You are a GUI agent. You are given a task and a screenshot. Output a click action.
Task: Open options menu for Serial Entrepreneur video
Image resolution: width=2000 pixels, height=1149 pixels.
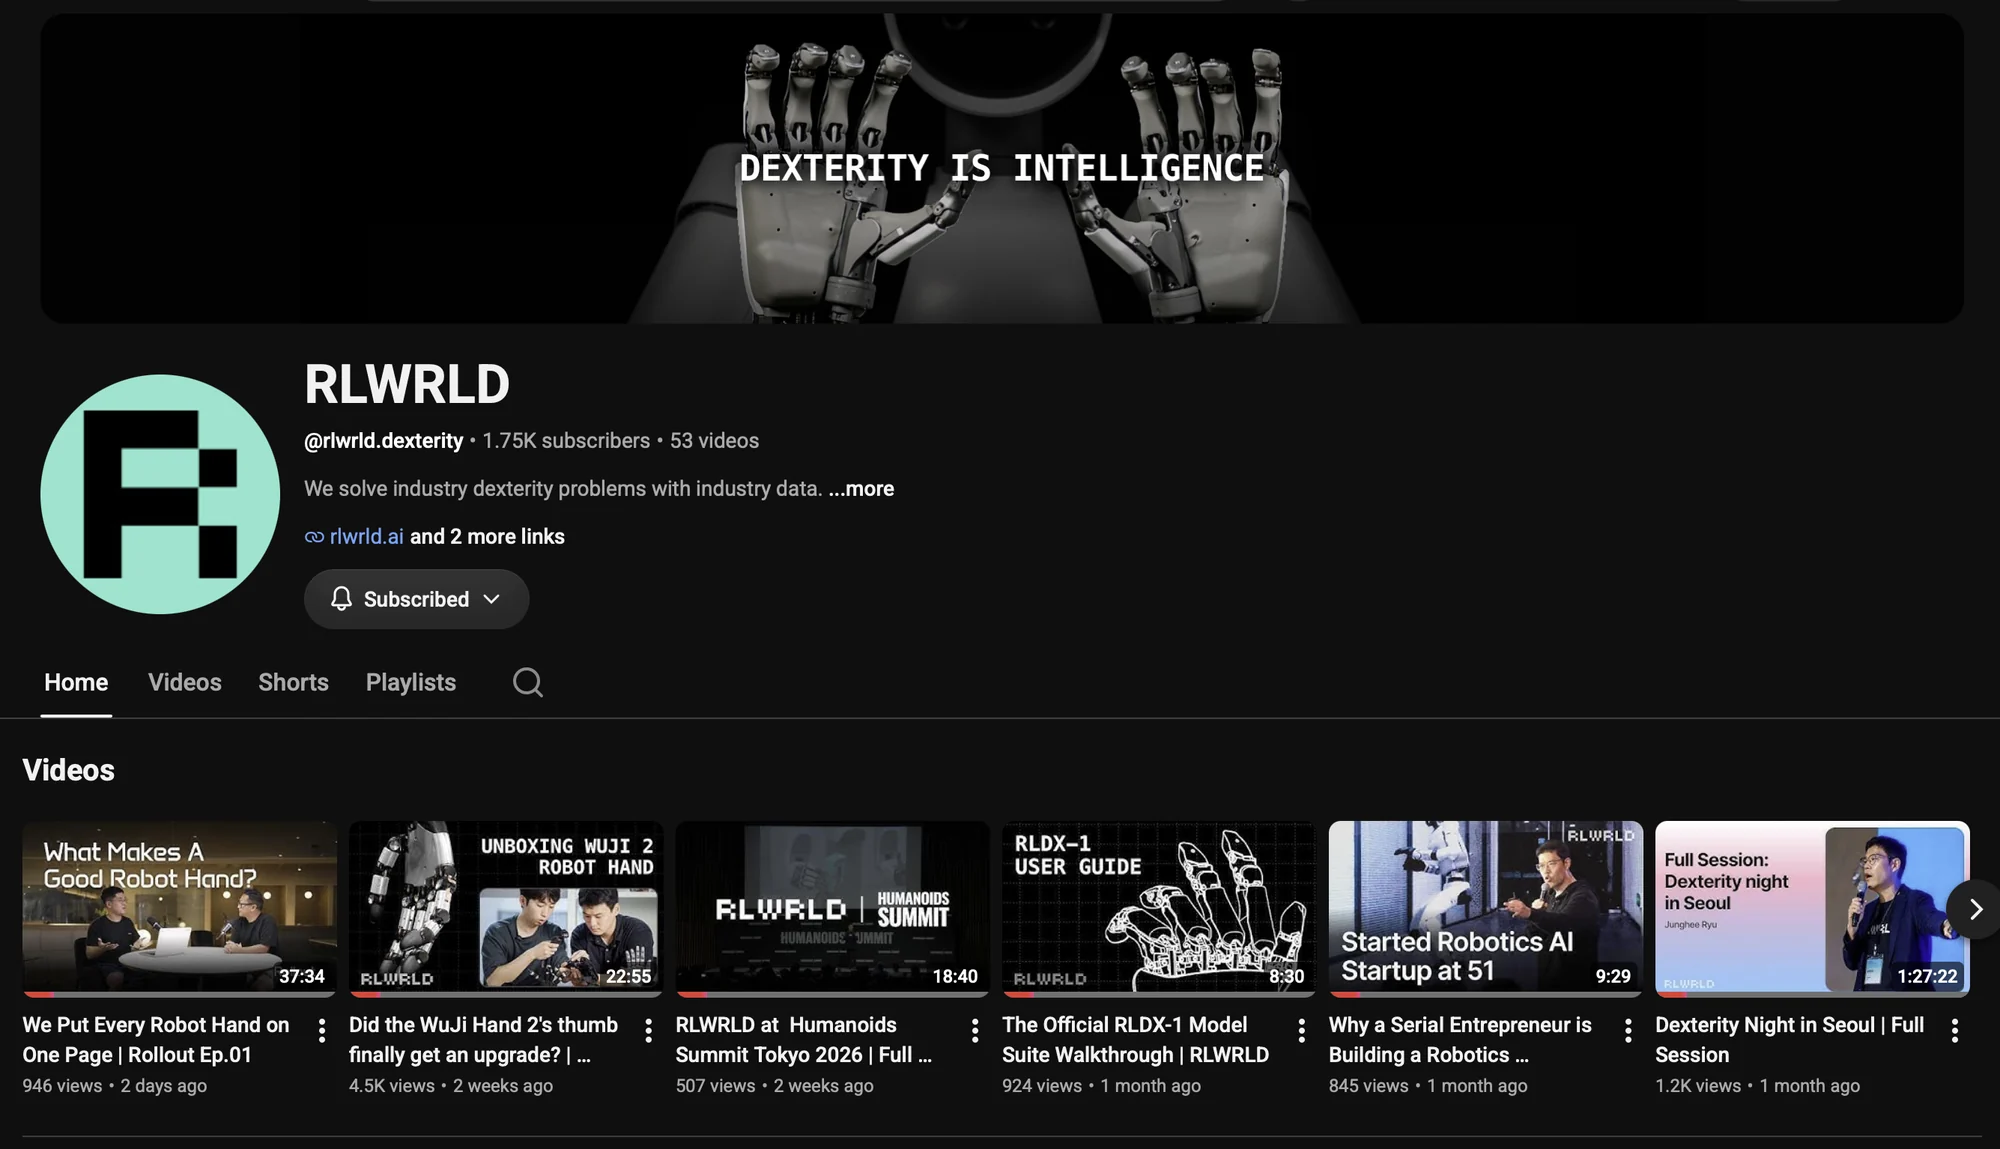[x=1628, y=1031]
